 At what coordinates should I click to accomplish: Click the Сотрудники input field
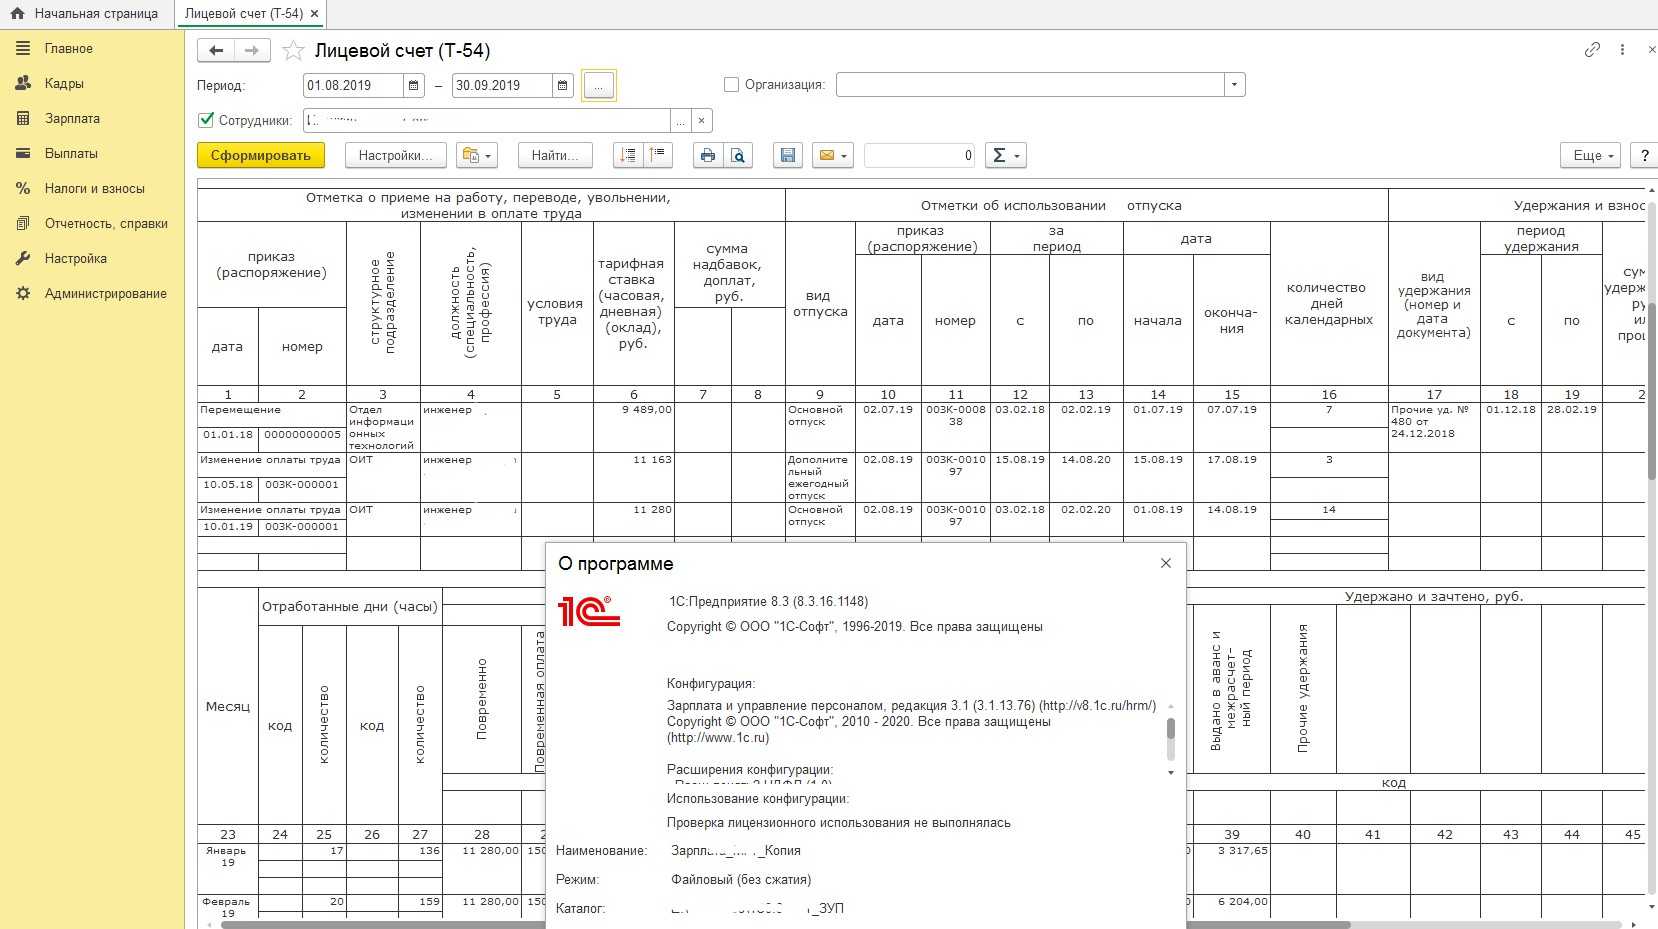pos(488,121)
